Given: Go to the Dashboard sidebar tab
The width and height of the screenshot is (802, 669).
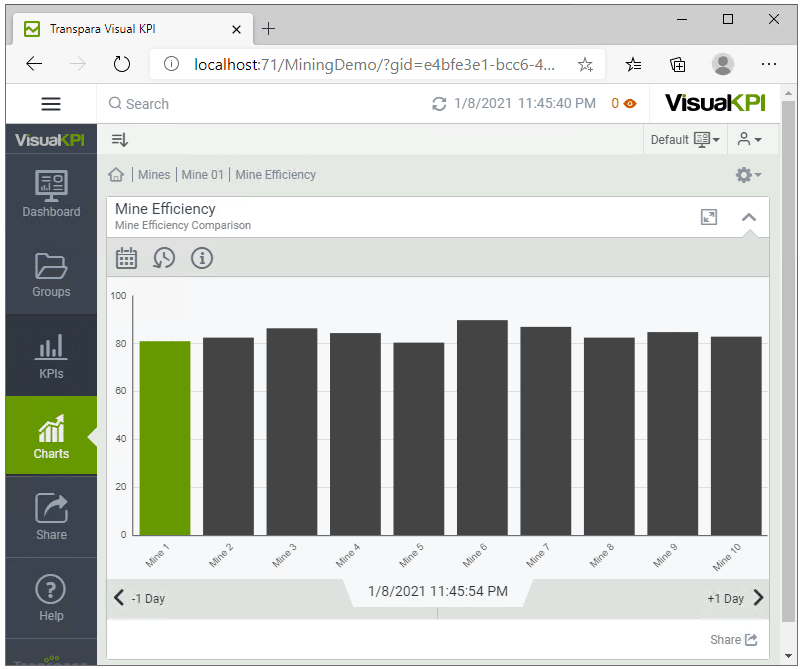Looking at the screenshot, I should 51,194.
